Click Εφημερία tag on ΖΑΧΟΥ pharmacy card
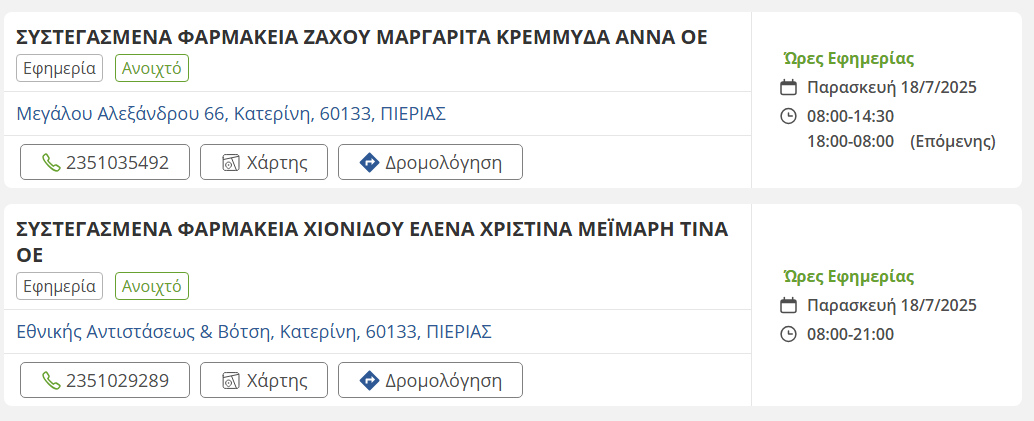Screen dimensions: 1034x421 [x=60, y=68]
